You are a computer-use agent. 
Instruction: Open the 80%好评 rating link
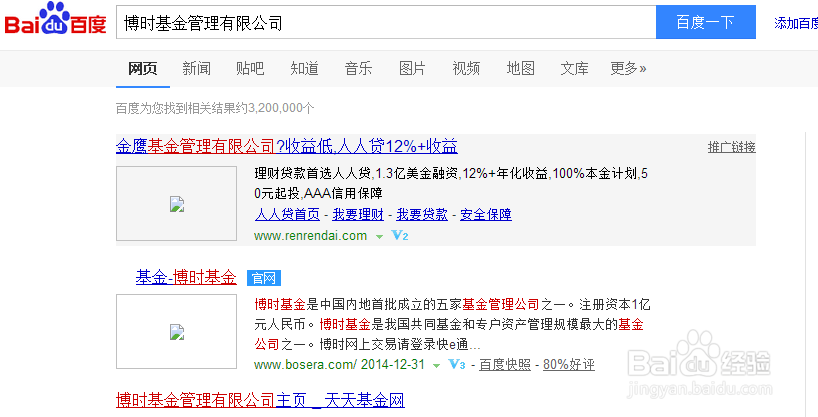click(x=569, y=365)
